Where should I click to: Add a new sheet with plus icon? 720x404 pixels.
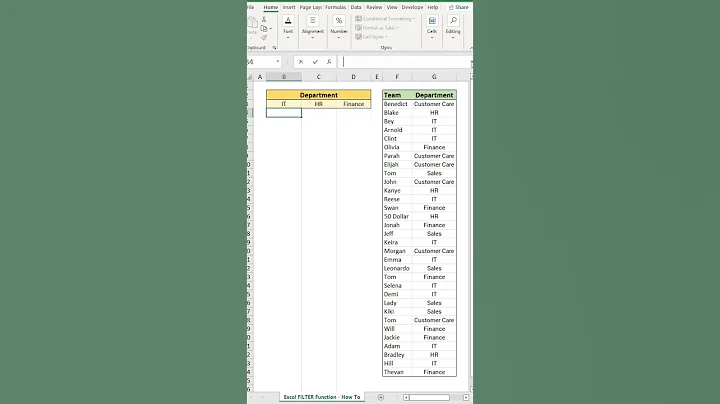pyautogui.click(x=381, y=397)
